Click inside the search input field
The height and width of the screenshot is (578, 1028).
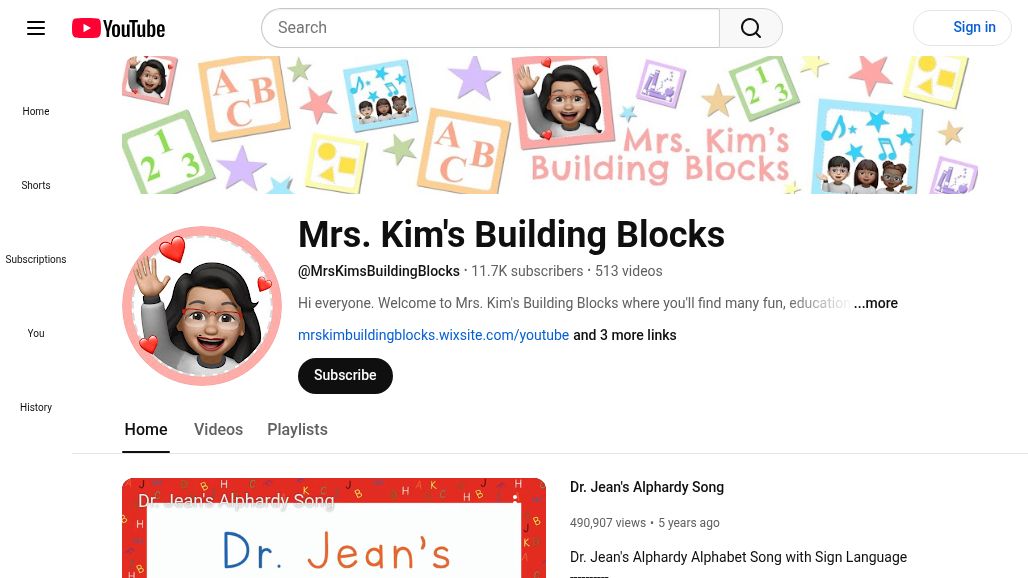(x=490, y=27)
